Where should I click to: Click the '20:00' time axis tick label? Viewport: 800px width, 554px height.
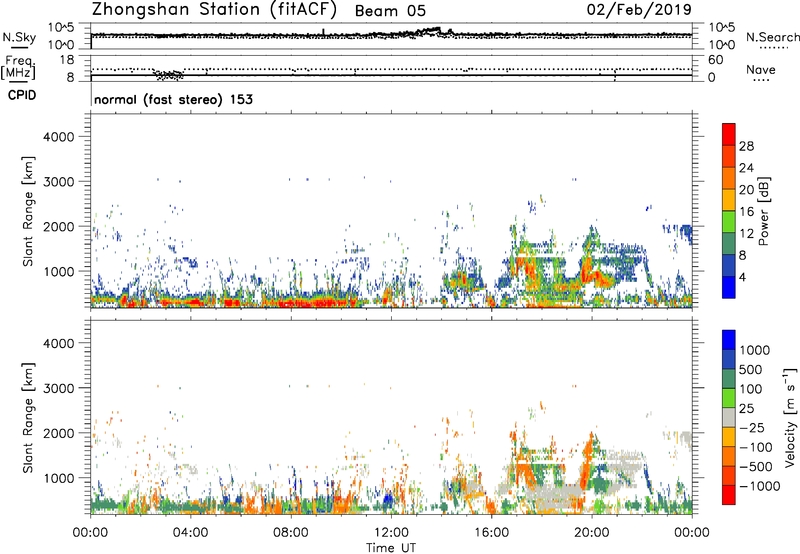click(x=591, y=533)
